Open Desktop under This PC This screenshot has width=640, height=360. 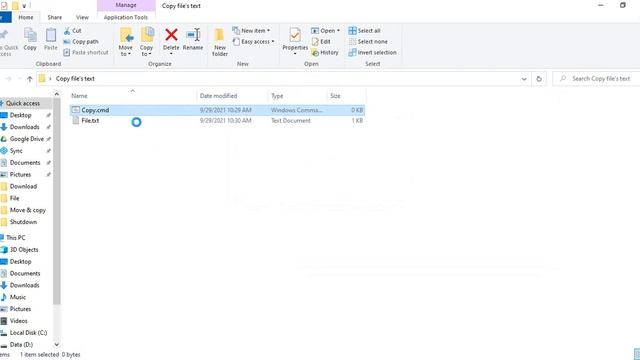point(20,262)
